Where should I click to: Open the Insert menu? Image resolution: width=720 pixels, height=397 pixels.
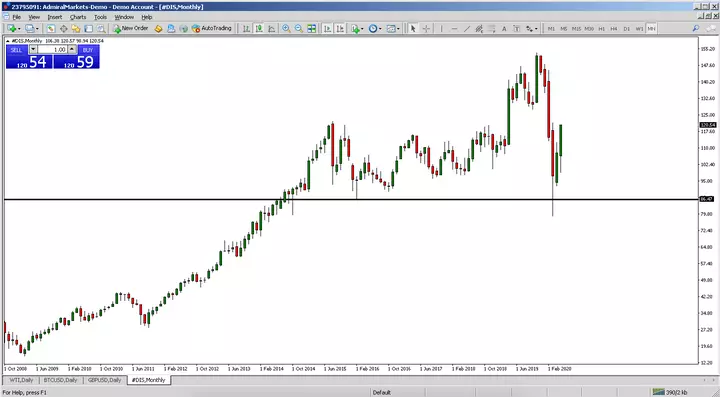tap(55, 17)
